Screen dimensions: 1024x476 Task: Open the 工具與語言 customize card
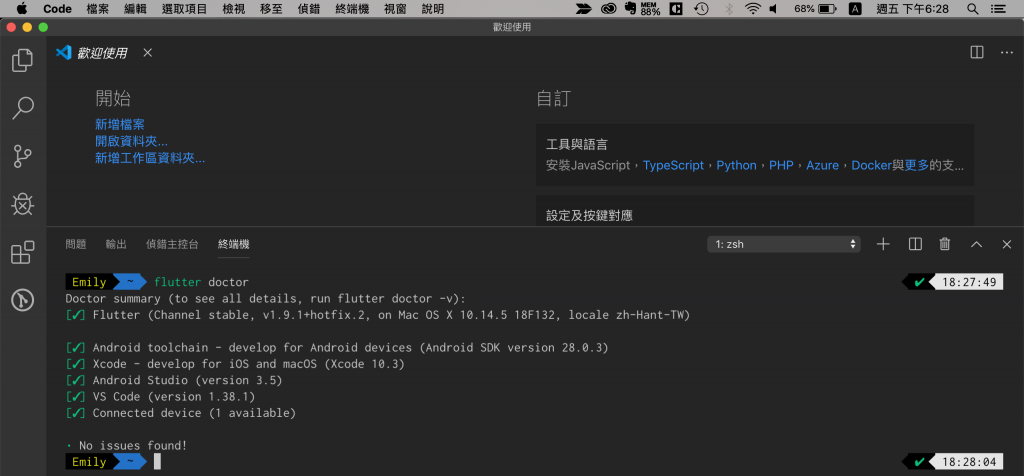pos(755,155)
